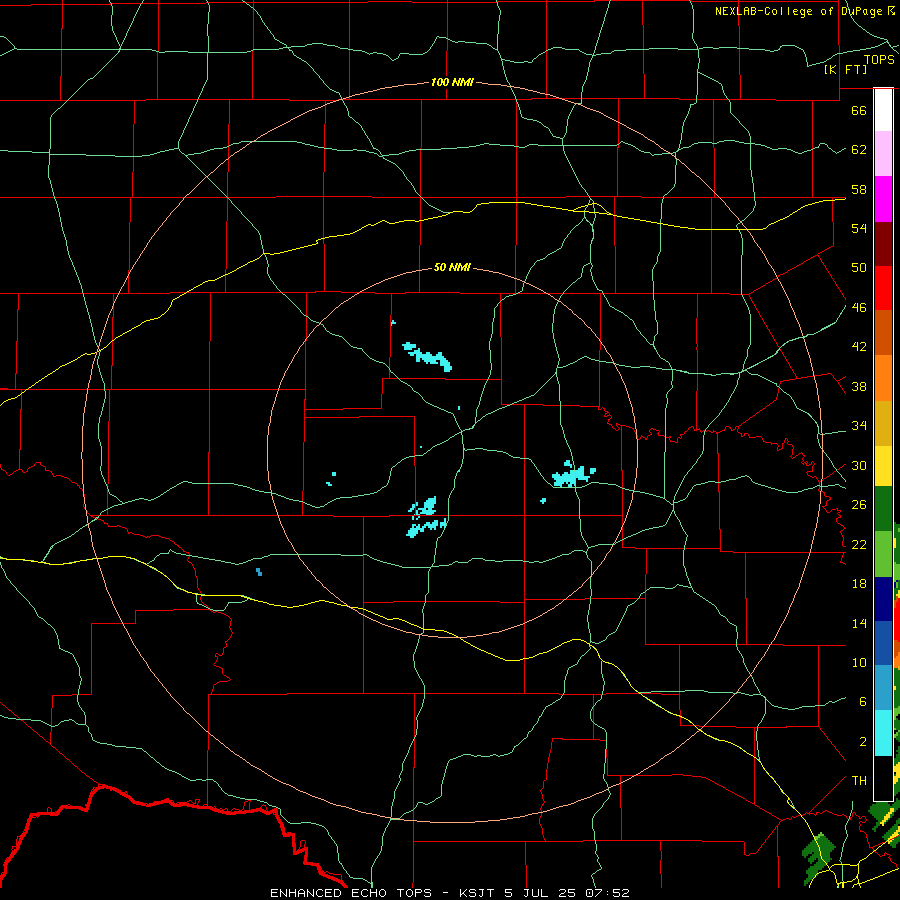Click the "62" legend value

click(x=859, y=150)
